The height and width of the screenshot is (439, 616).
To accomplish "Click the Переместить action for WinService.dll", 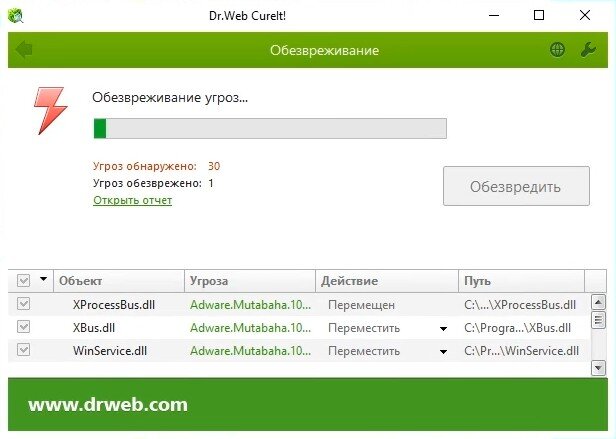I will coord(364,351).
